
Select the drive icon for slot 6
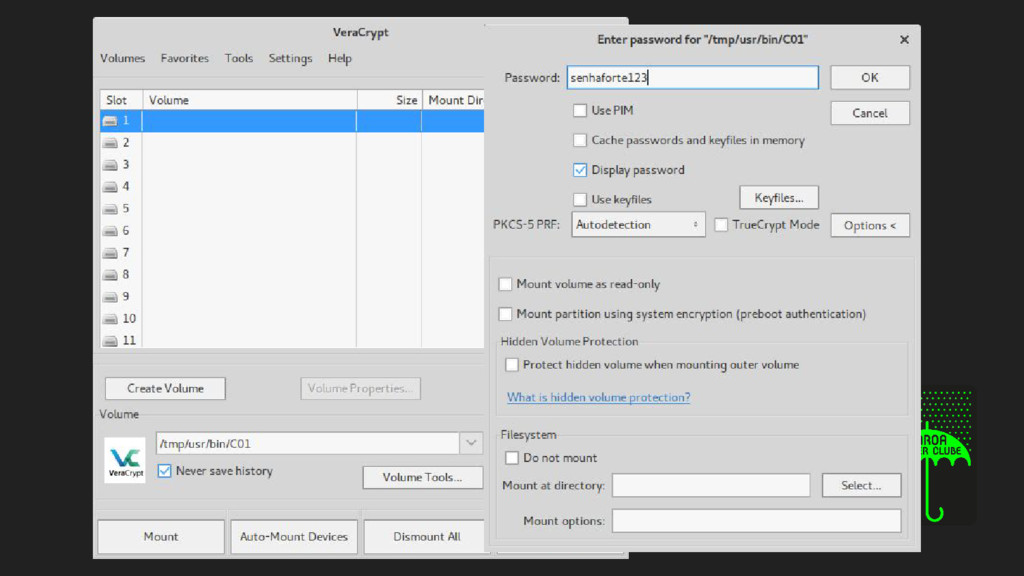(x=110, y=231)
